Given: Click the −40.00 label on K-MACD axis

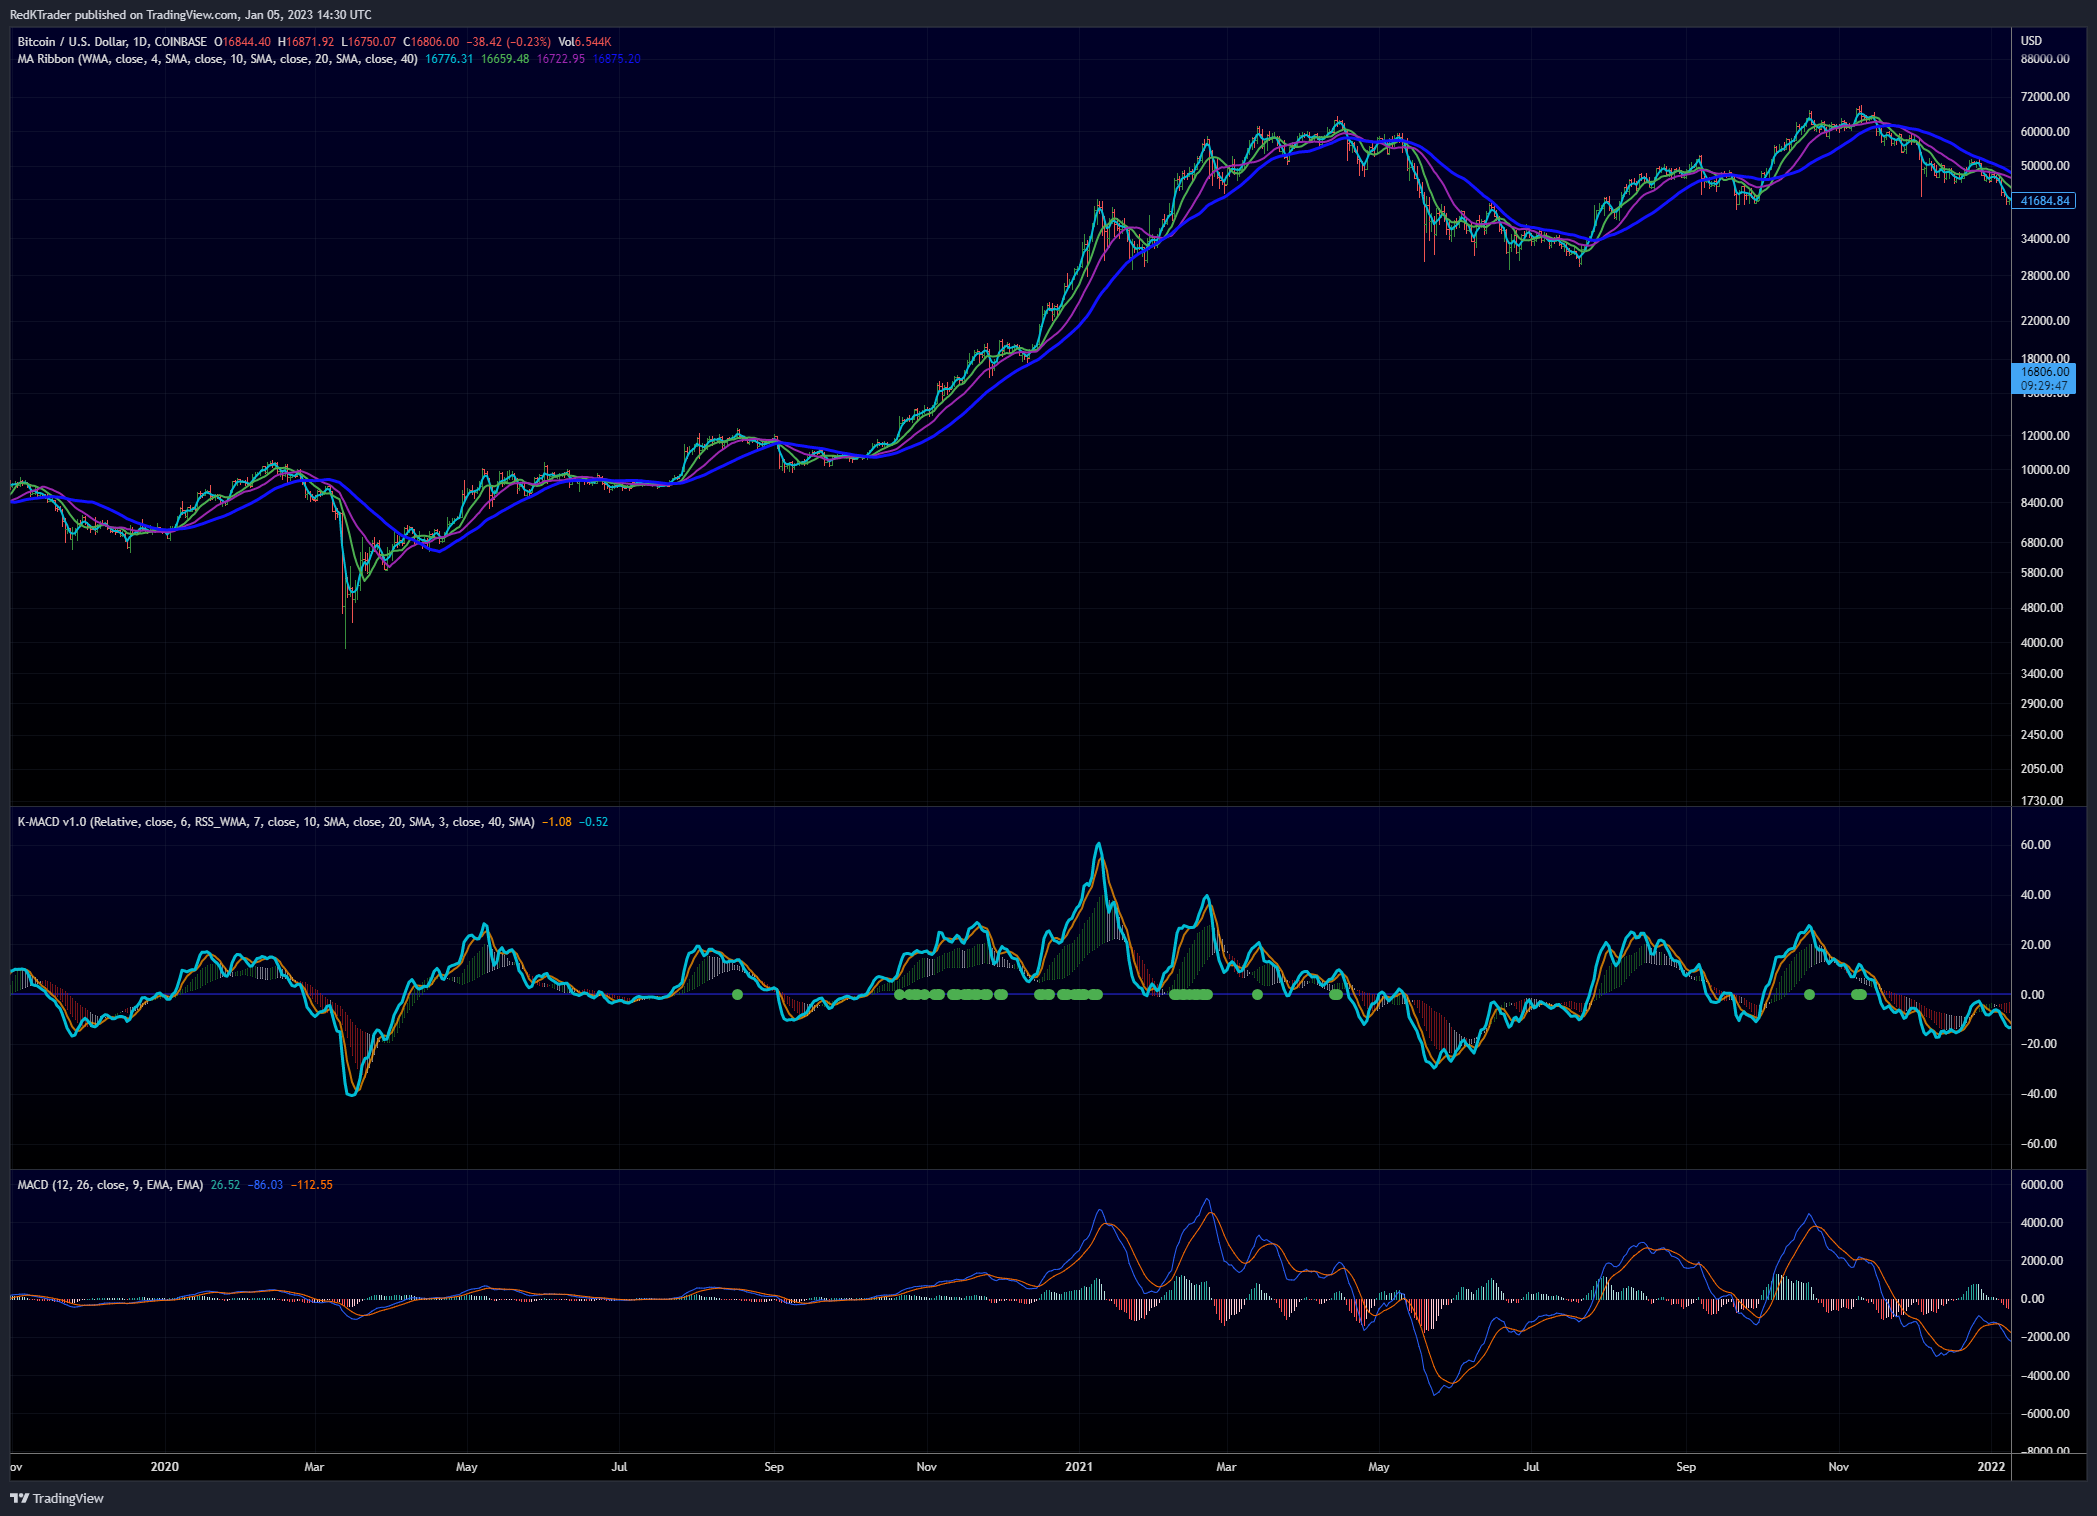Looking at the screenshot, I should pos(2038,1094).
